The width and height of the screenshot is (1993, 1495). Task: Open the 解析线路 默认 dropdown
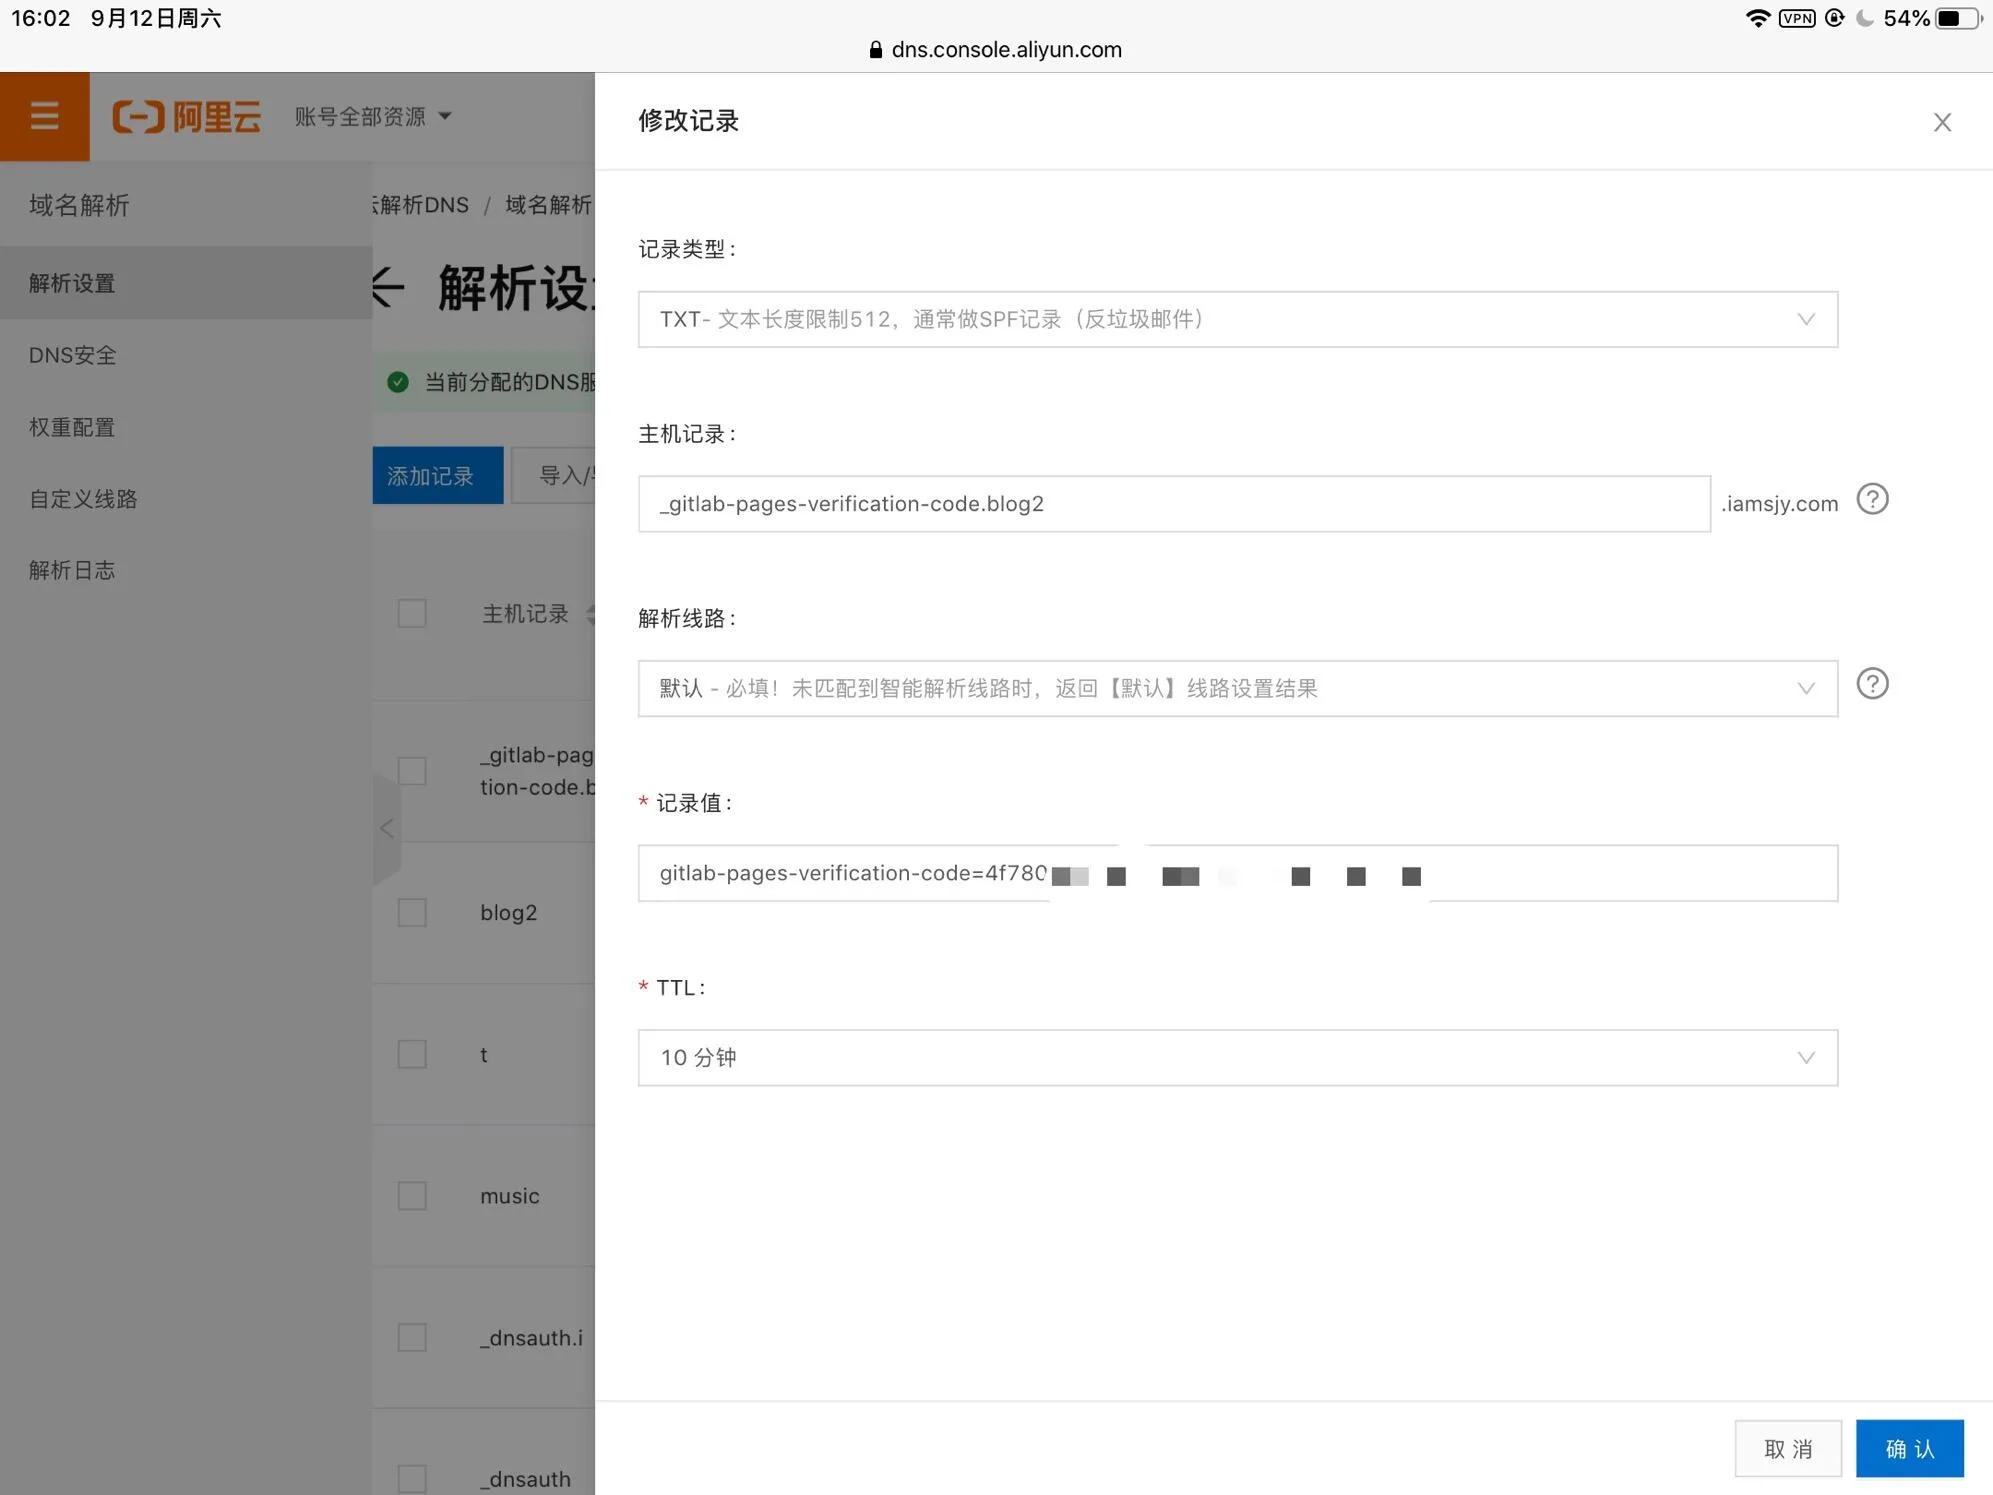pyautogui.click(x=1238, y=688)
